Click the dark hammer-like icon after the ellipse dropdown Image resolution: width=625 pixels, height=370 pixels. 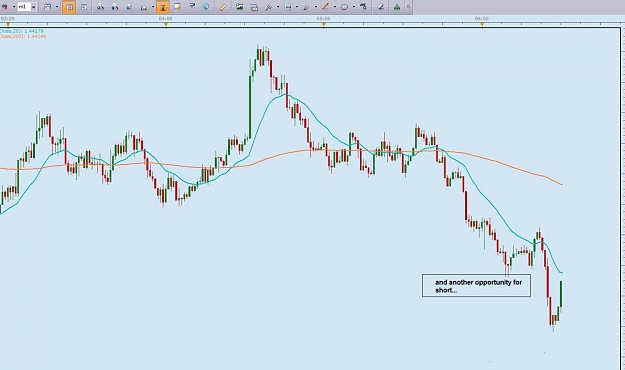click(363, 7)
